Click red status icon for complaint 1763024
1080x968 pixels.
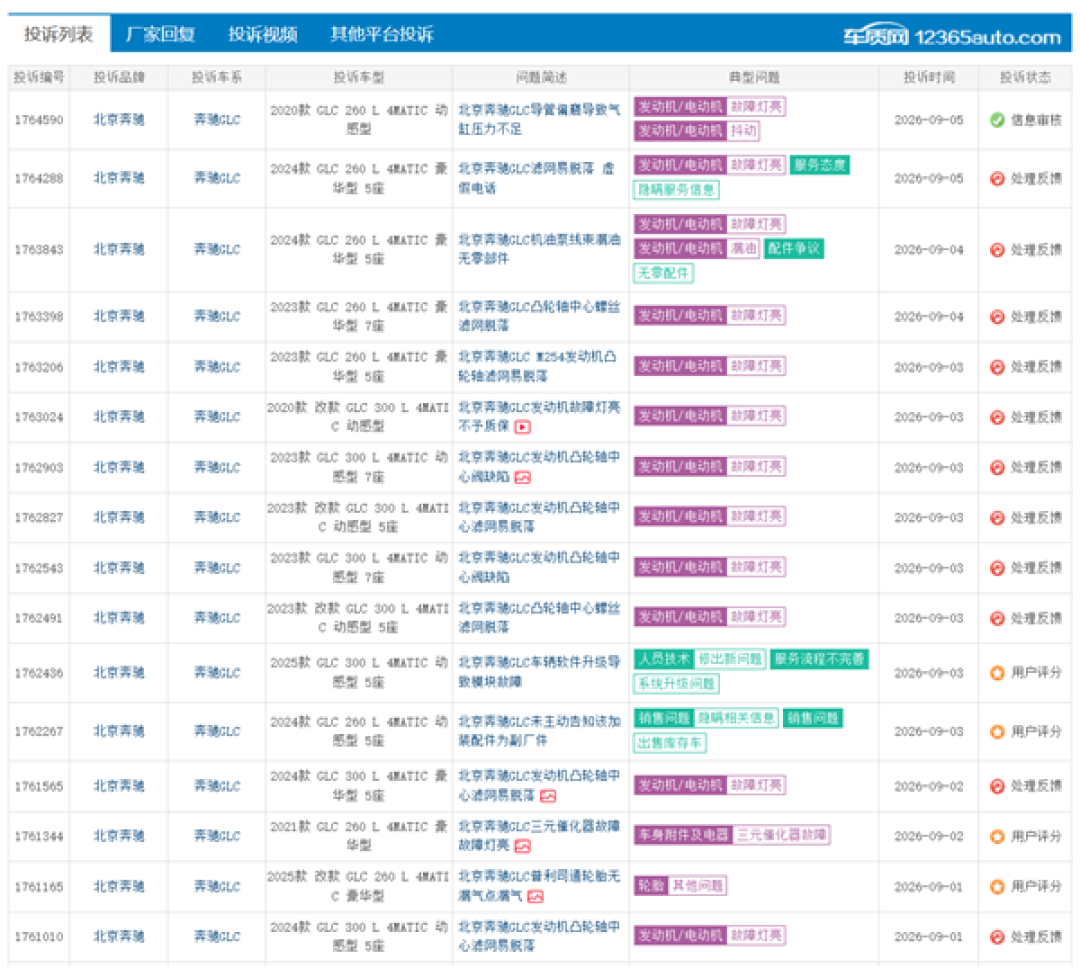coord(997,417)
